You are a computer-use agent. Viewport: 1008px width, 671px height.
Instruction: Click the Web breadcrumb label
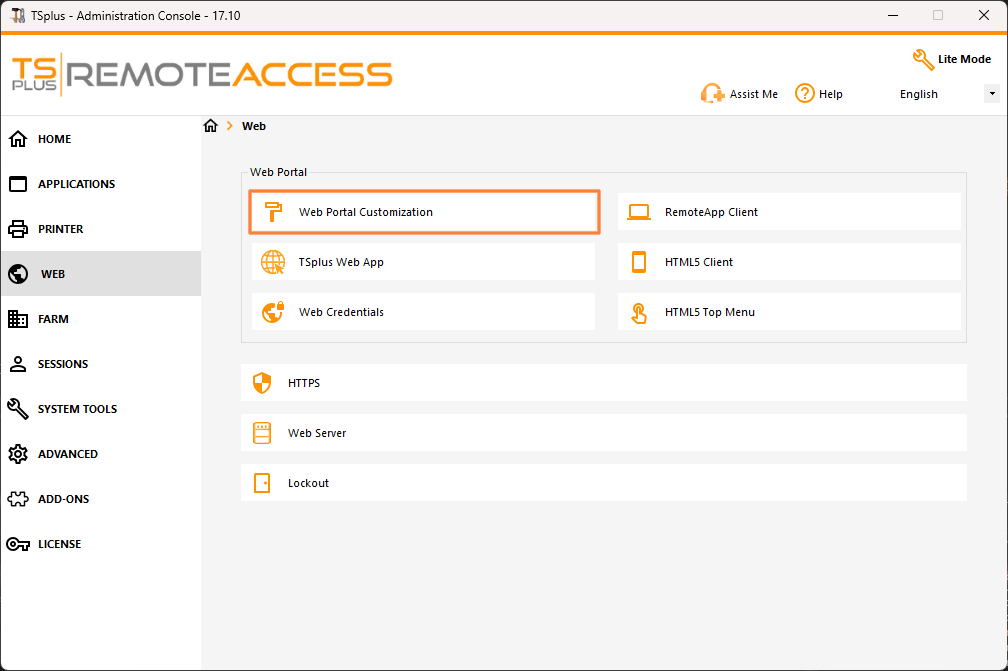tap(253, 126)
